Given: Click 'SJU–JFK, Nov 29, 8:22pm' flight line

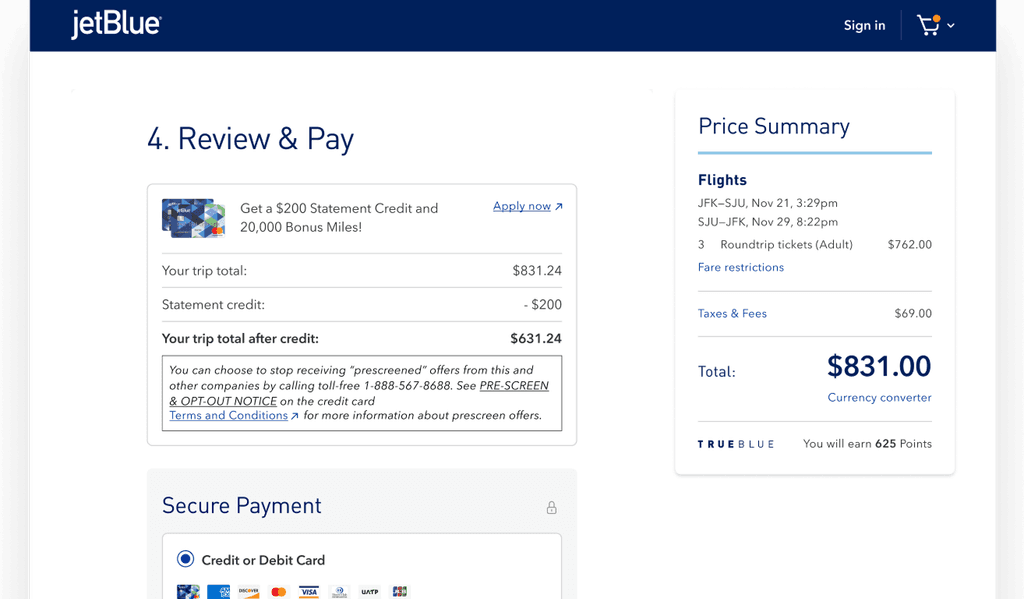Looking at the screenshot, I should 767,222.
